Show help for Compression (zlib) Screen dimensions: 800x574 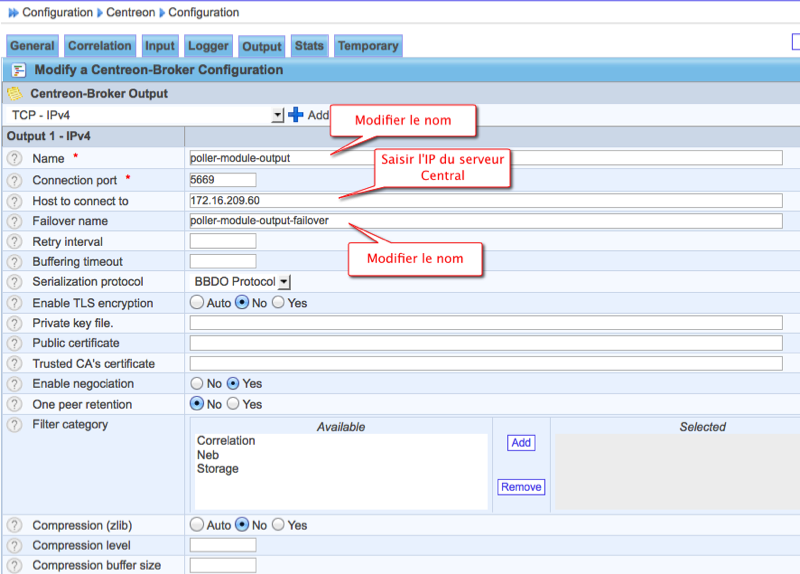(15, 525)
